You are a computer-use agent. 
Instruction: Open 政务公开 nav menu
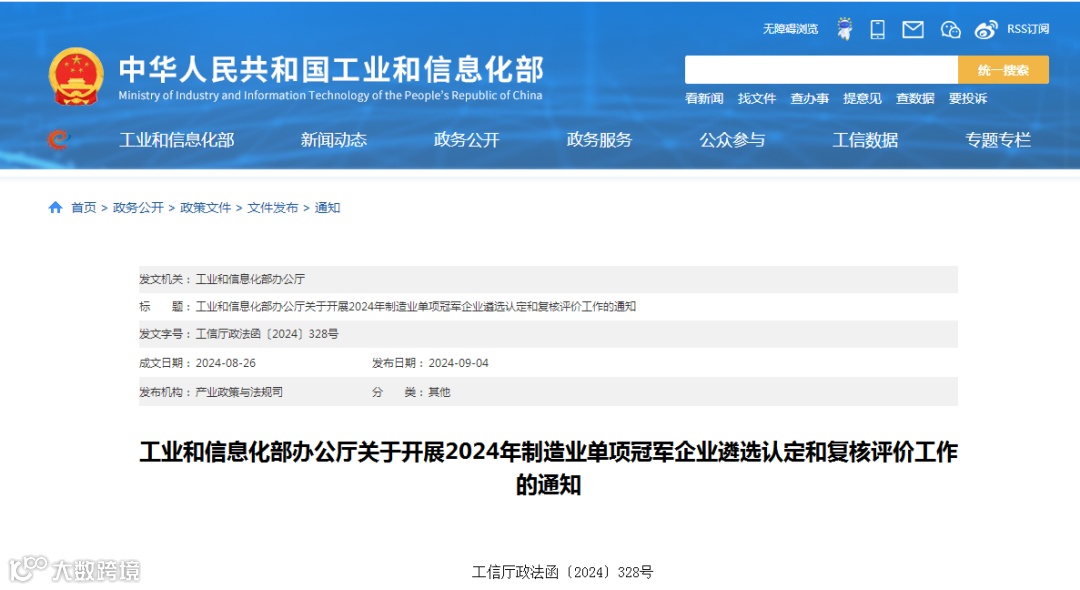(466, 140)
